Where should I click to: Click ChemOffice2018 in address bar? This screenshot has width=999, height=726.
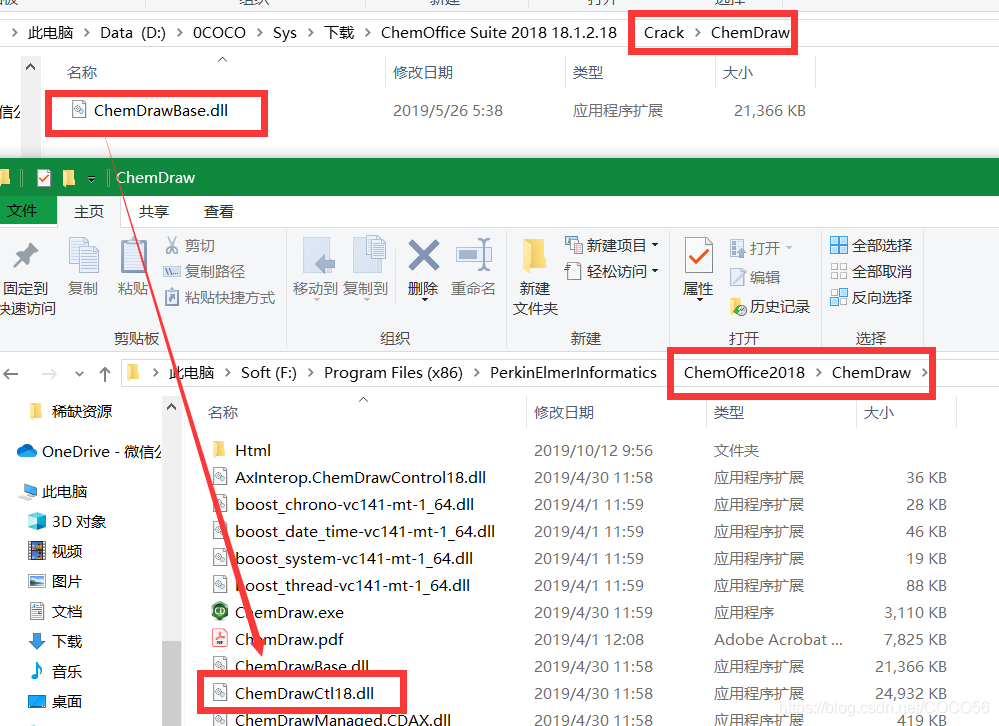tap(744, 373)
